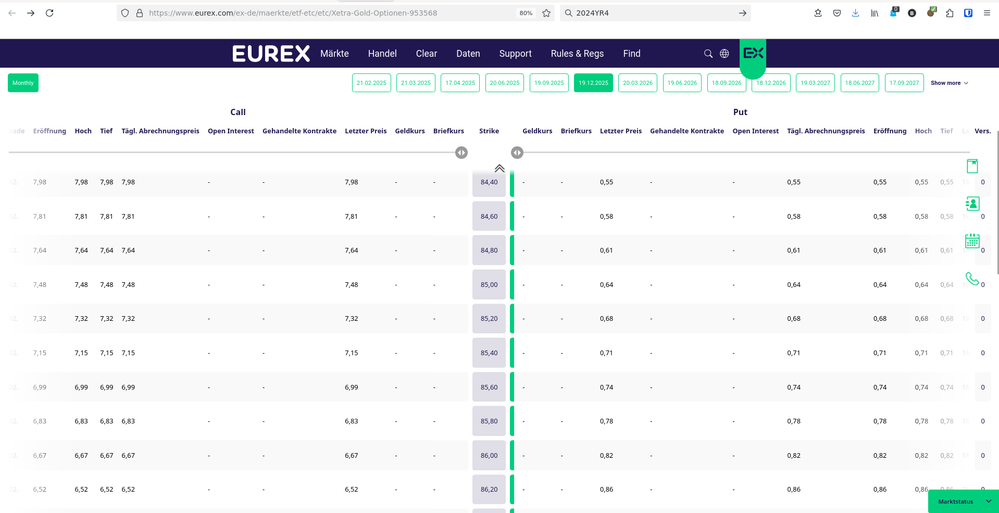Expand the Marktstatus panel
This screenshot has width=999, height=513.
click(x=963, y=502)
